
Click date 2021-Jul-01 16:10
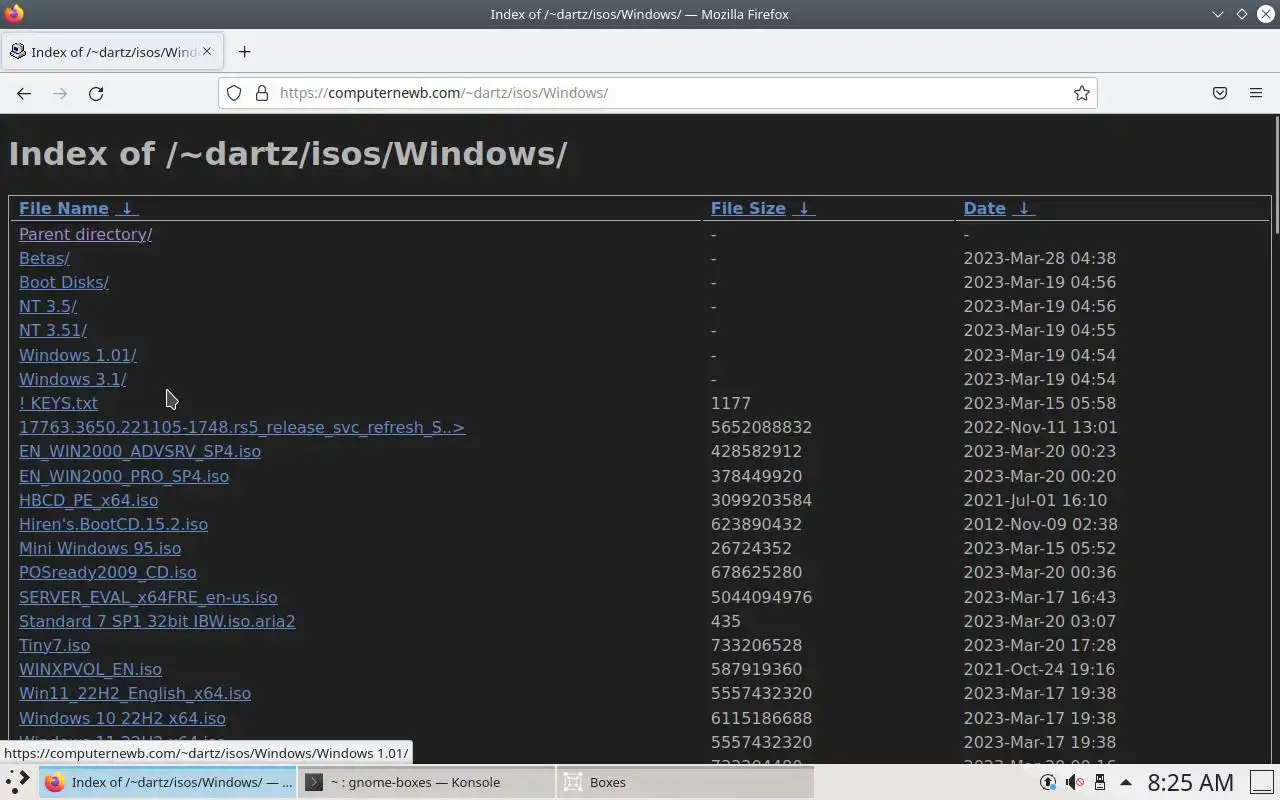[1035, 500]
